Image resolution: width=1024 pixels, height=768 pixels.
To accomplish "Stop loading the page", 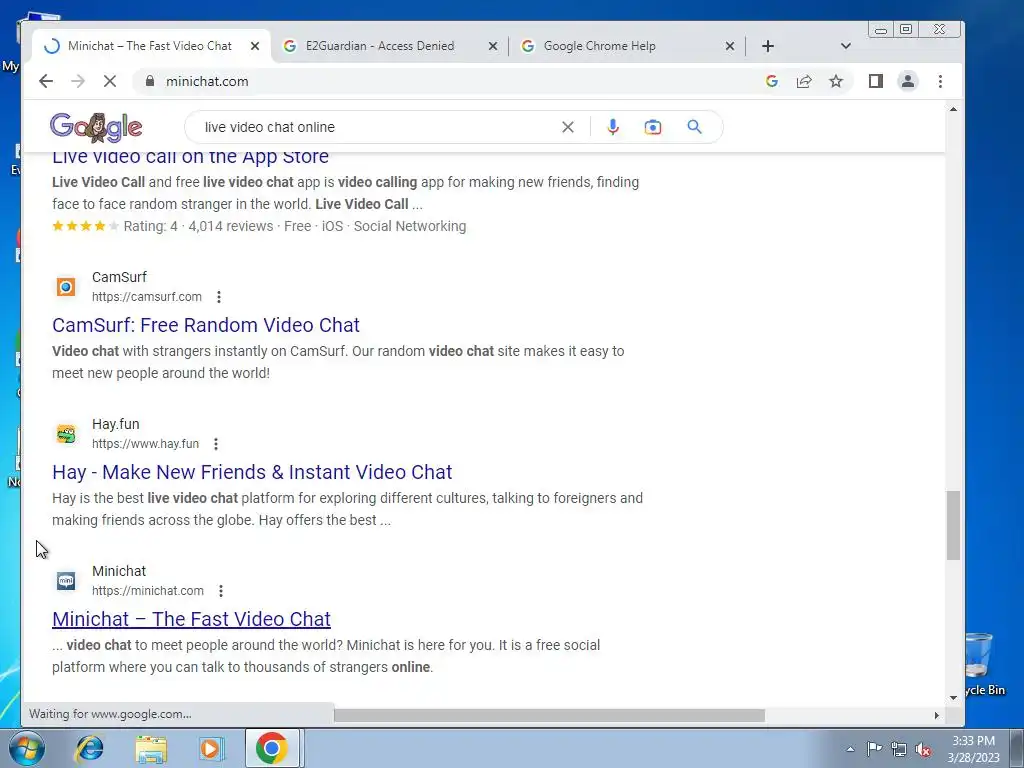I will 110,81.
